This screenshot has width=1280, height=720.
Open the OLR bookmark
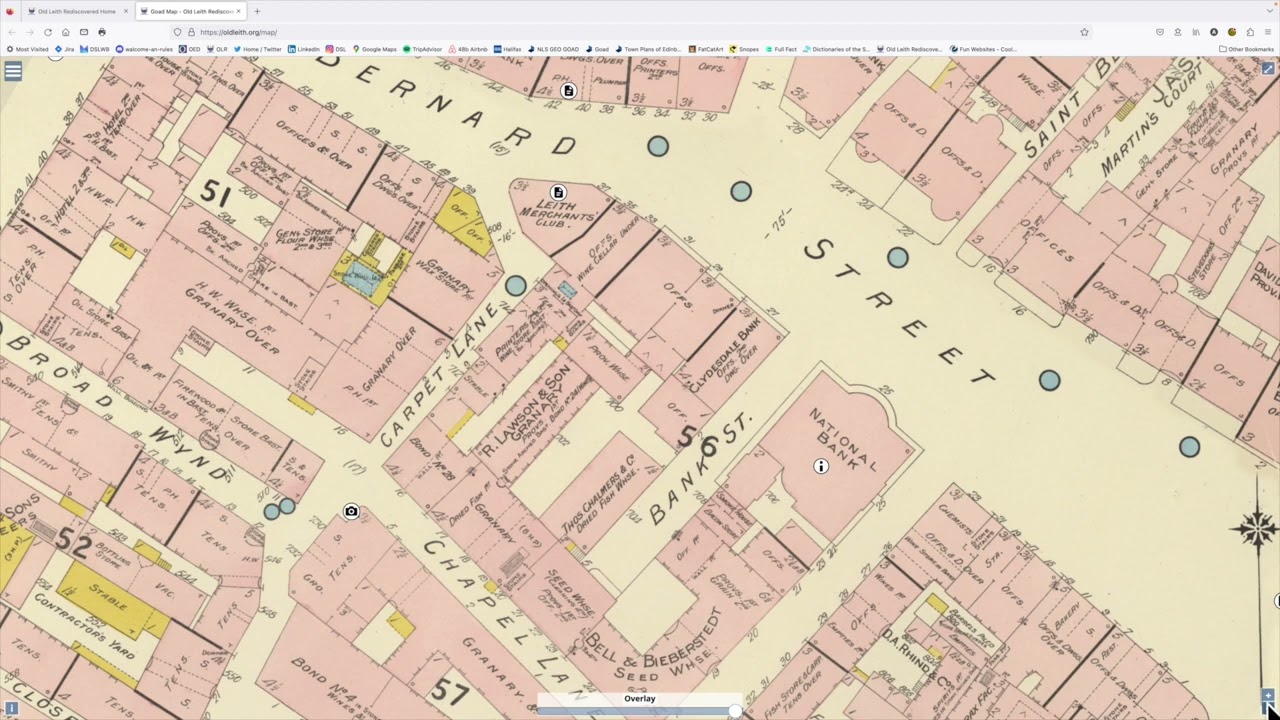coord(217,49)
